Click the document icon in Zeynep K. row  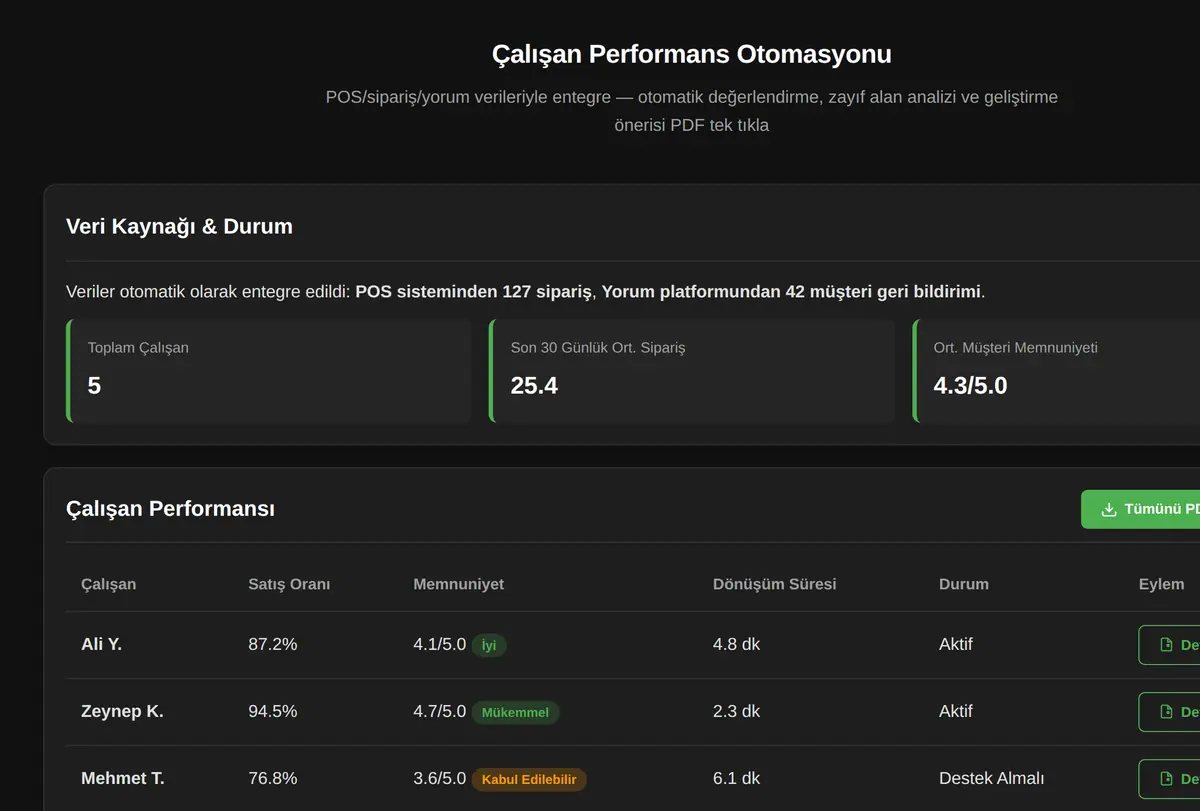1166,712
